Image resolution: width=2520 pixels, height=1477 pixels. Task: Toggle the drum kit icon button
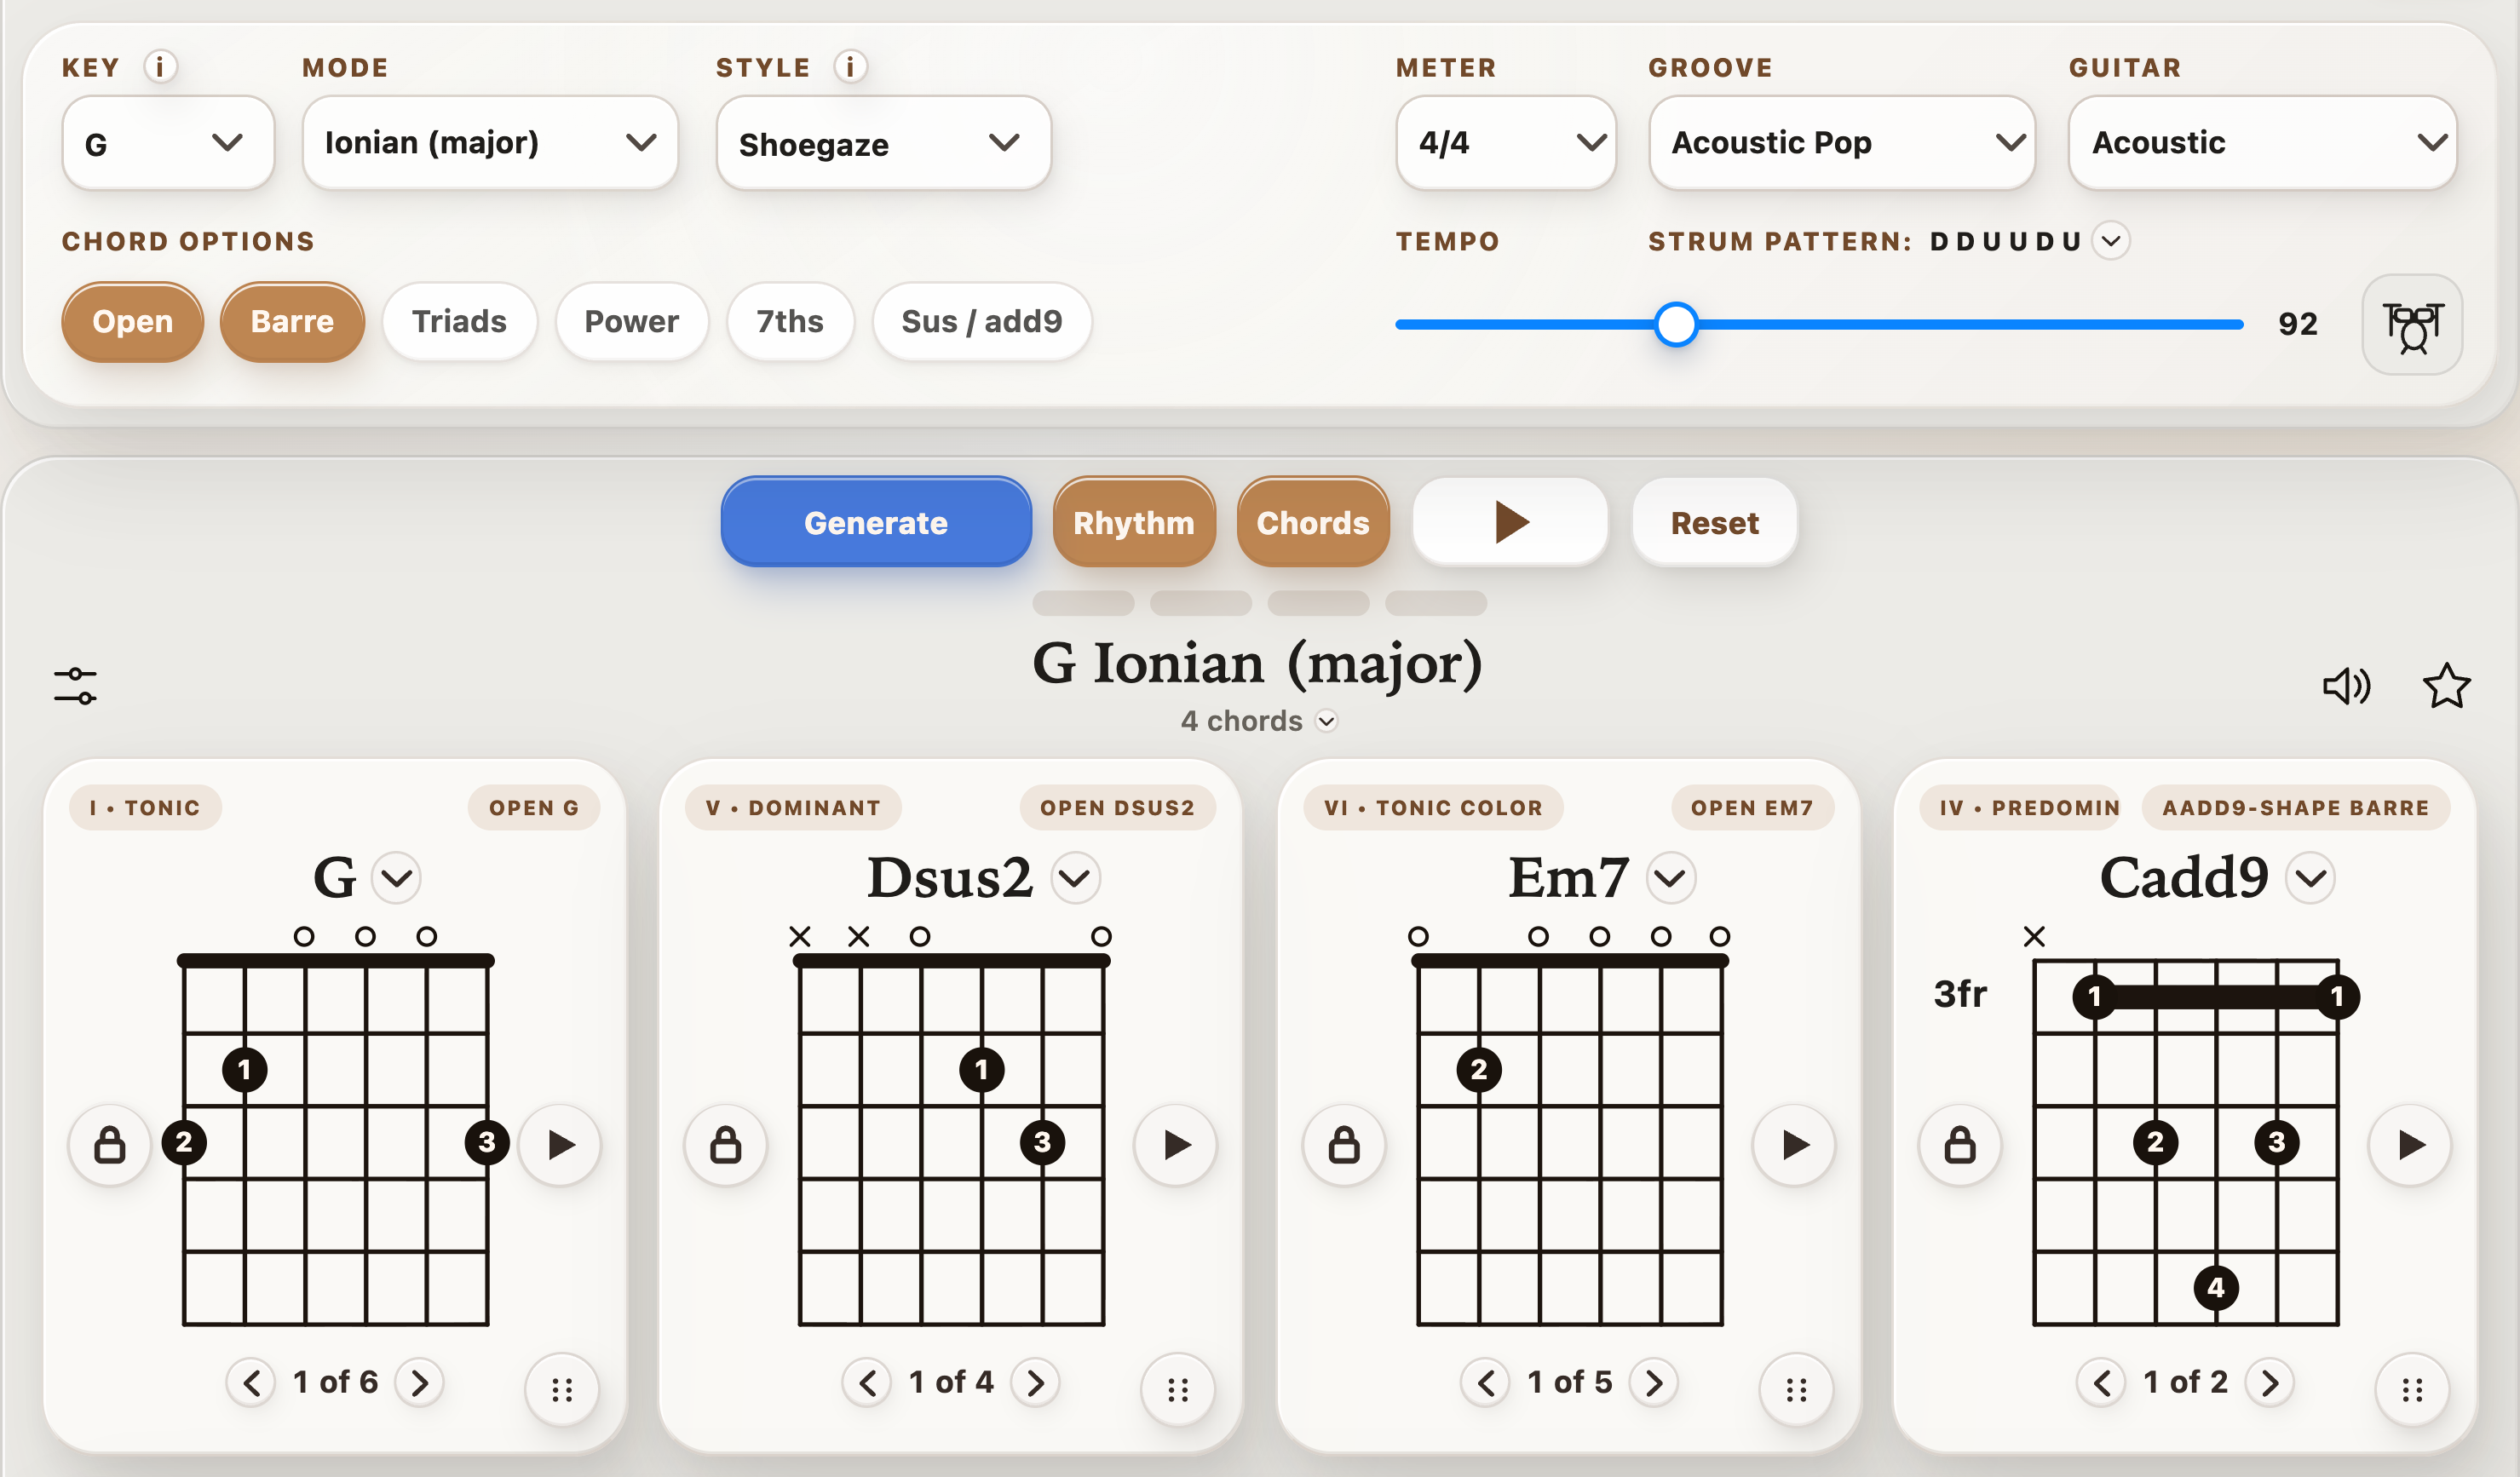tap(2412, 325)
